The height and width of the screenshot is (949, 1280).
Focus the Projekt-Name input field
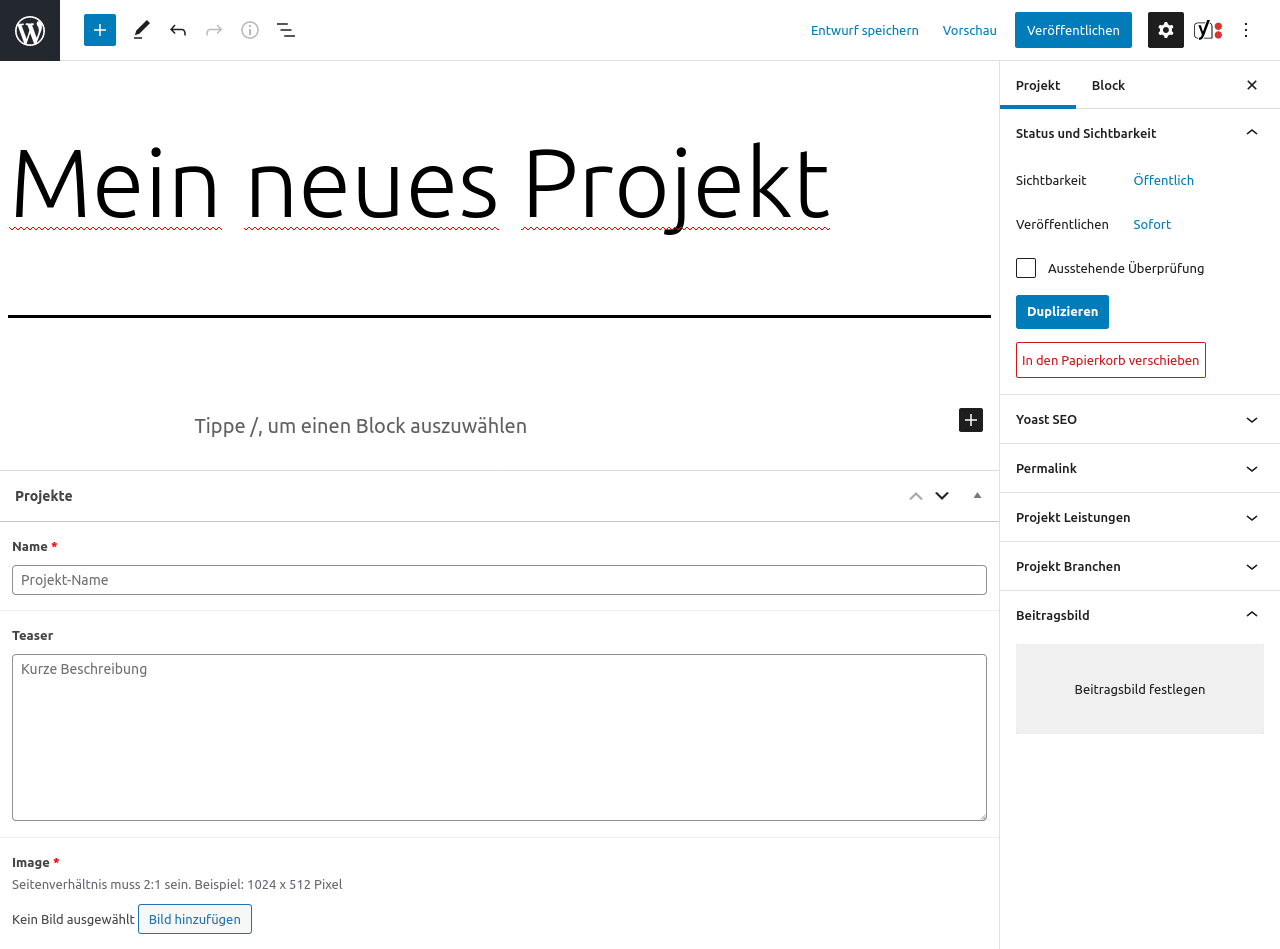pos(499,580)
